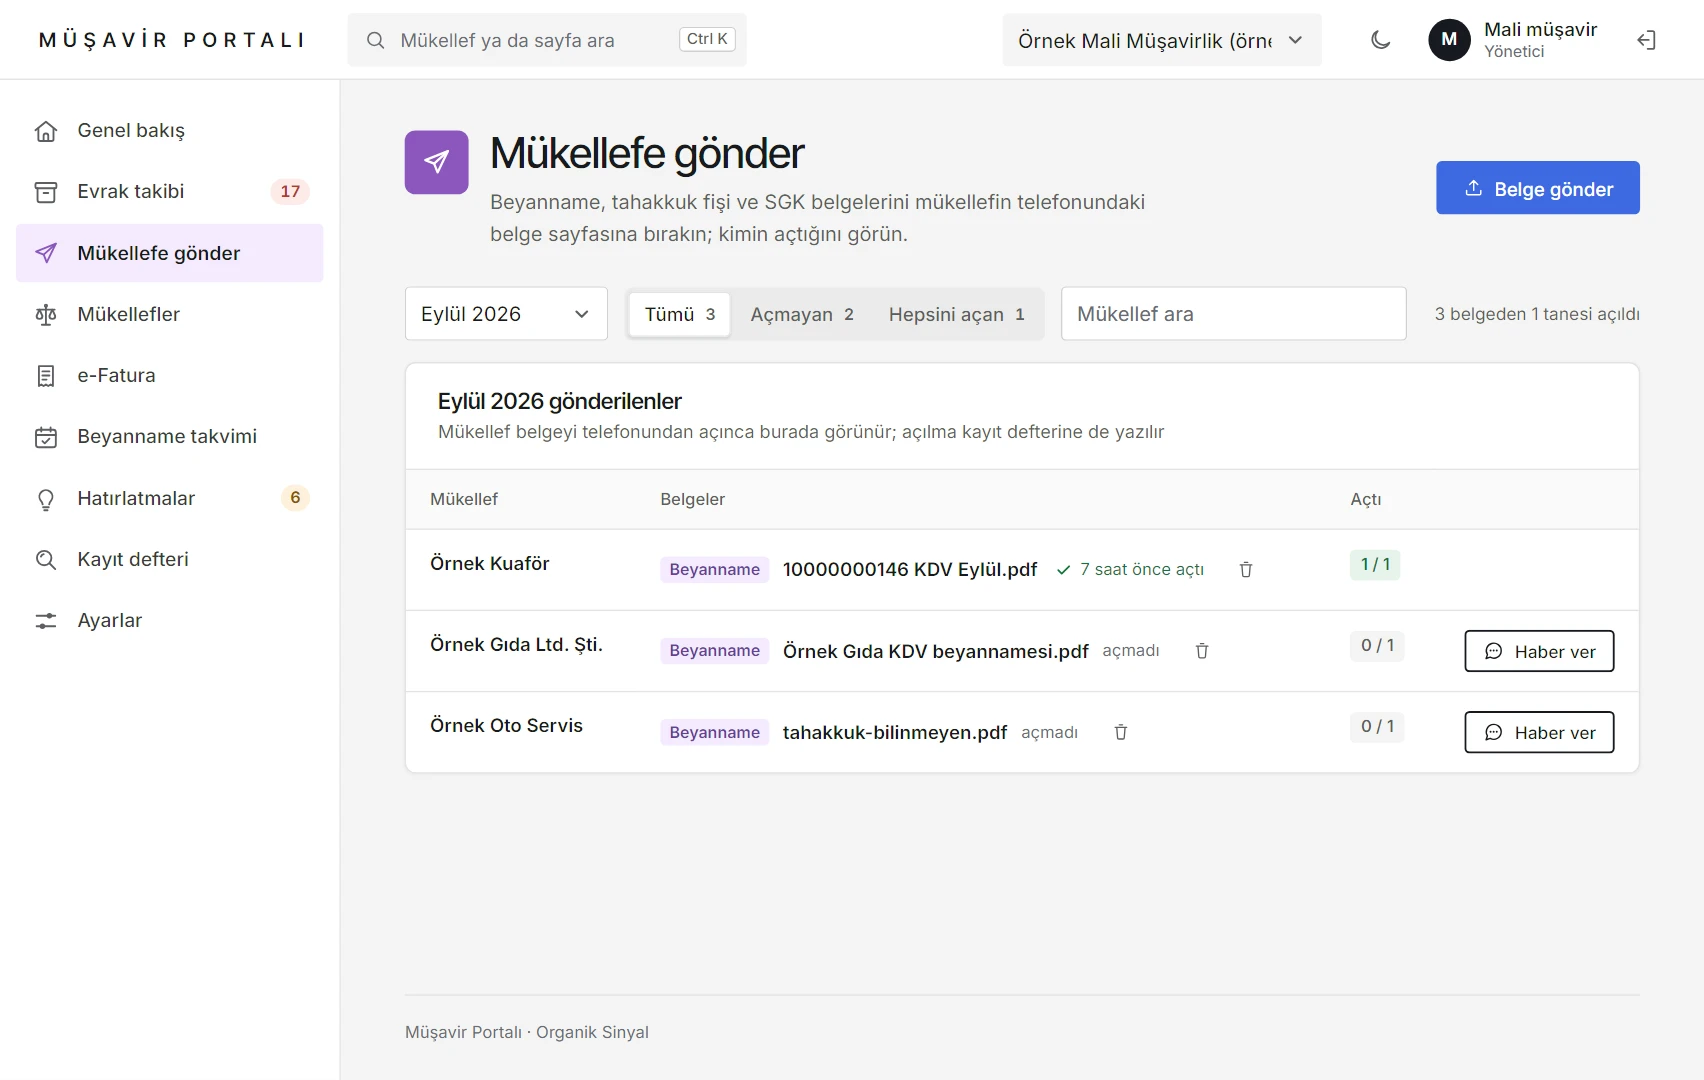Click the Örnek Gıda Ltd. Şti. name
1704x1080 pixels.
[516, 645]
